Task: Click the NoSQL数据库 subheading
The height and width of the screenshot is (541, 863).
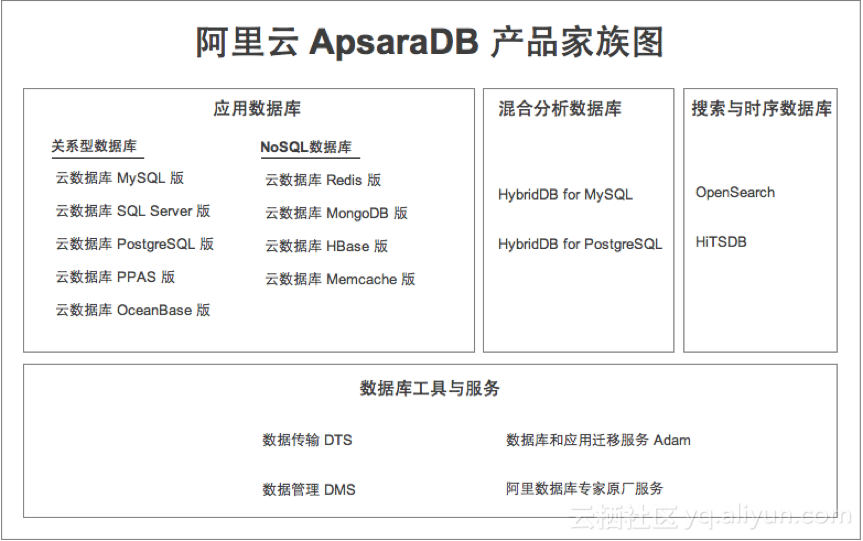Action: 305,147
